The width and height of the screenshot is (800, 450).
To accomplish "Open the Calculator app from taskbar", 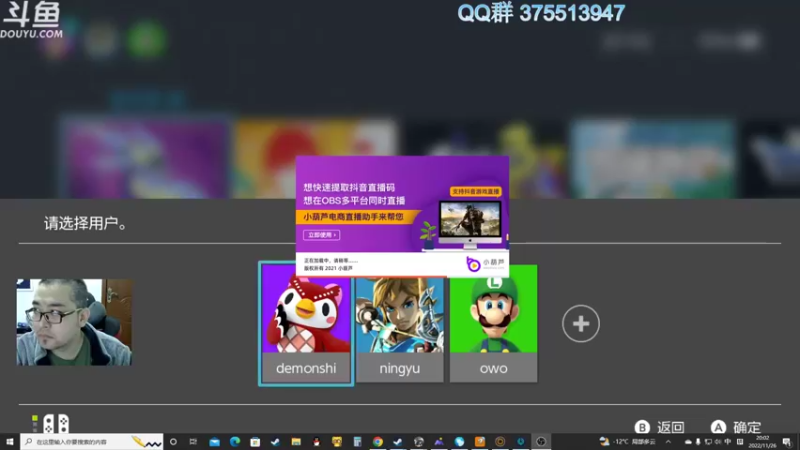I will tap(357, 442).
